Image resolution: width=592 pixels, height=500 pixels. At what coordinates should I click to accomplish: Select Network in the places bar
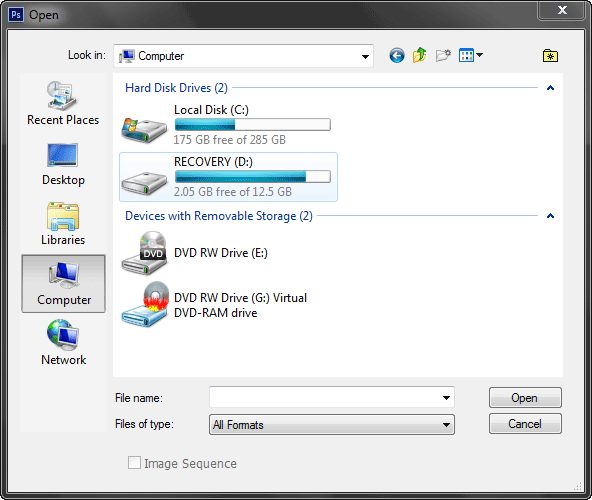pos(63,343)
